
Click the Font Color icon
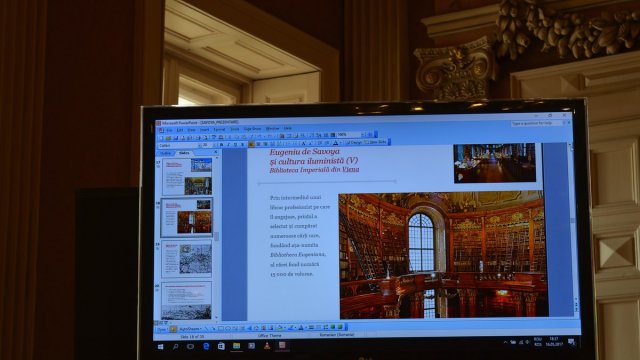coord(336,143)
